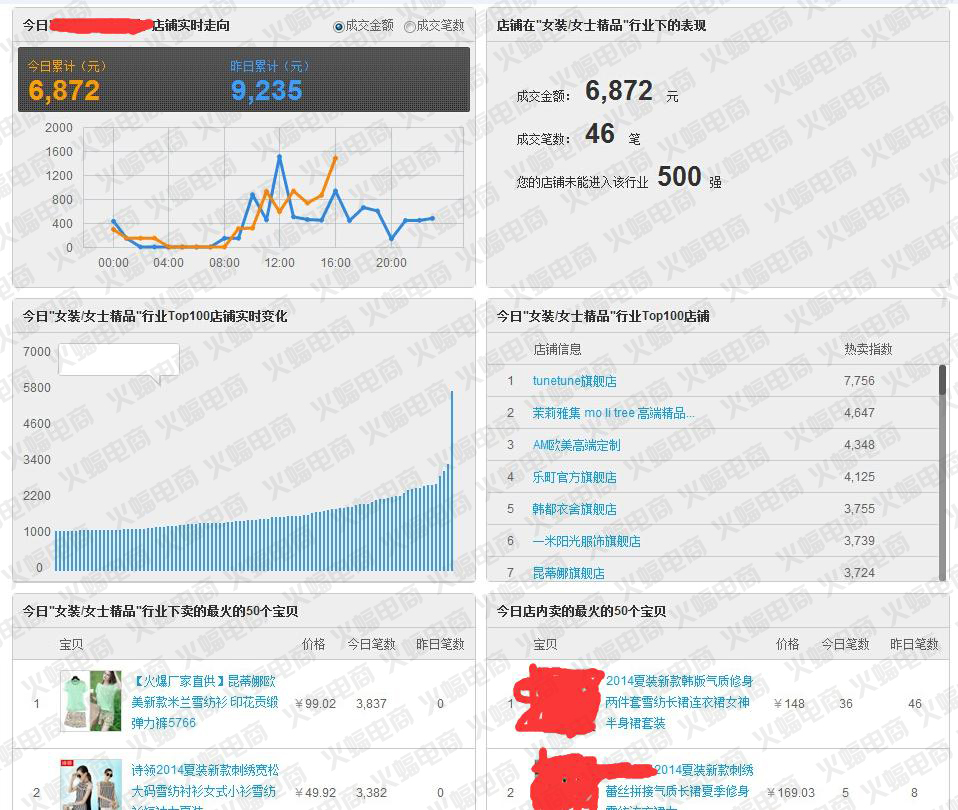Open 茉莉雅集 mo li tree 高端精品 shop link

[x=613, y=413]
